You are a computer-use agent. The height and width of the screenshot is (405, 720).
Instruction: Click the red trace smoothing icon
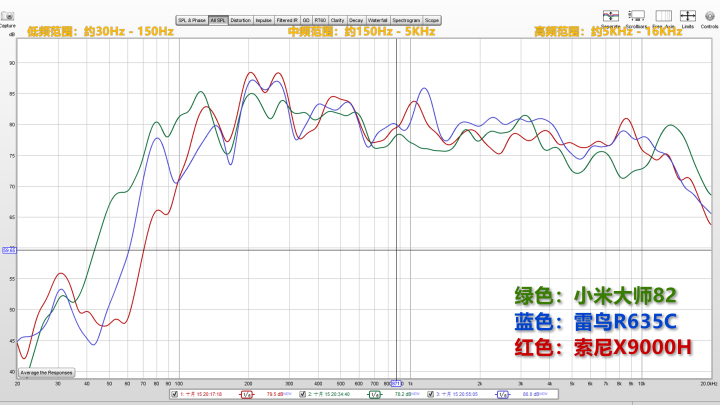[246, 395]
